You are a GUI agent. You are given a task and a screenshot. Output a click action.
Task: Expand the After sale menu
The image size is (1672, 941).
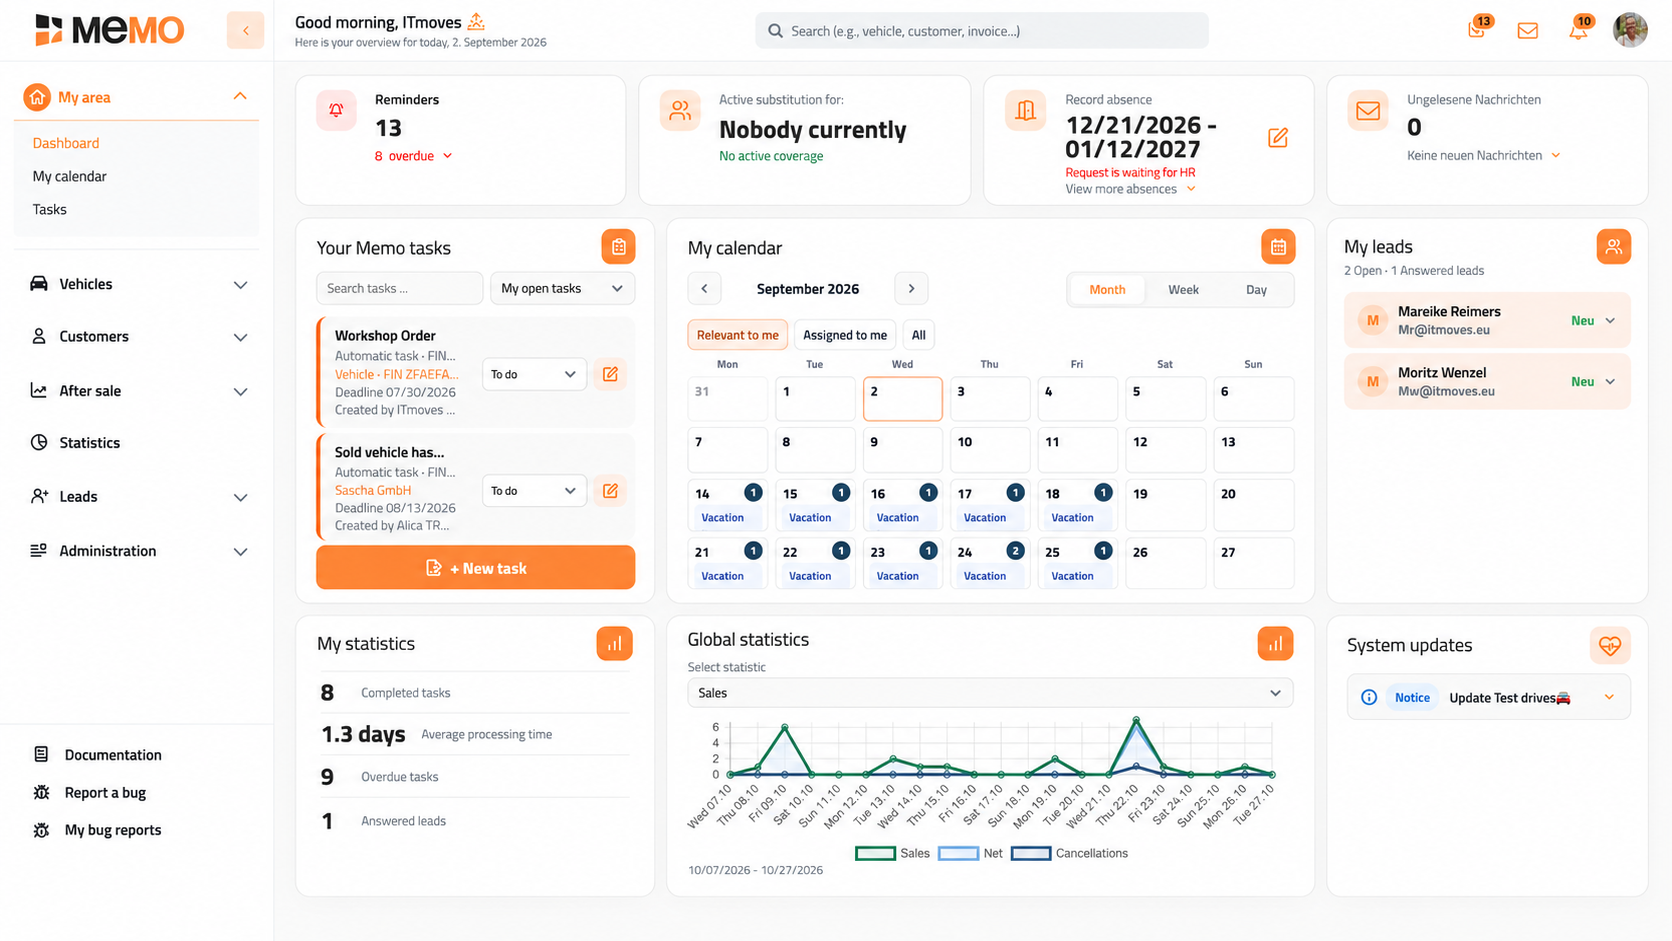tap(137, 391)
